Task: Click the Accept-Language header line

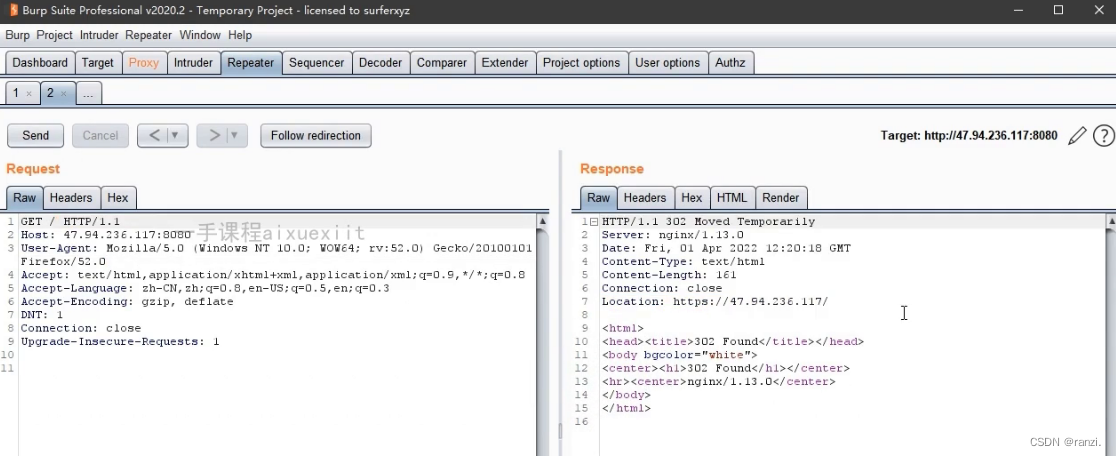Action: [205, 288]
